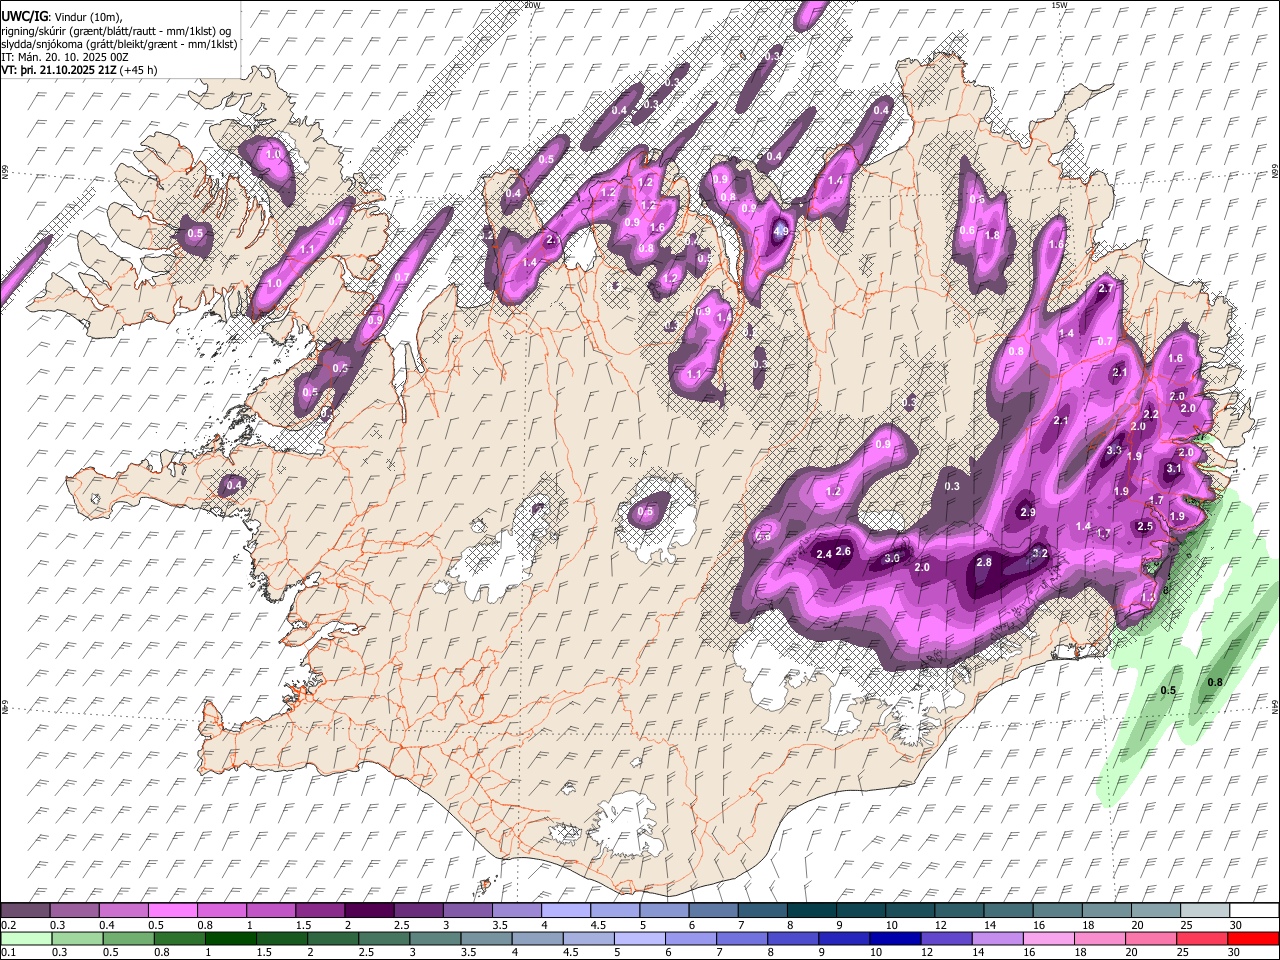1280x960 pixels.
Task: Click the 0.2 label in top legend row
Action: point(9,925)
